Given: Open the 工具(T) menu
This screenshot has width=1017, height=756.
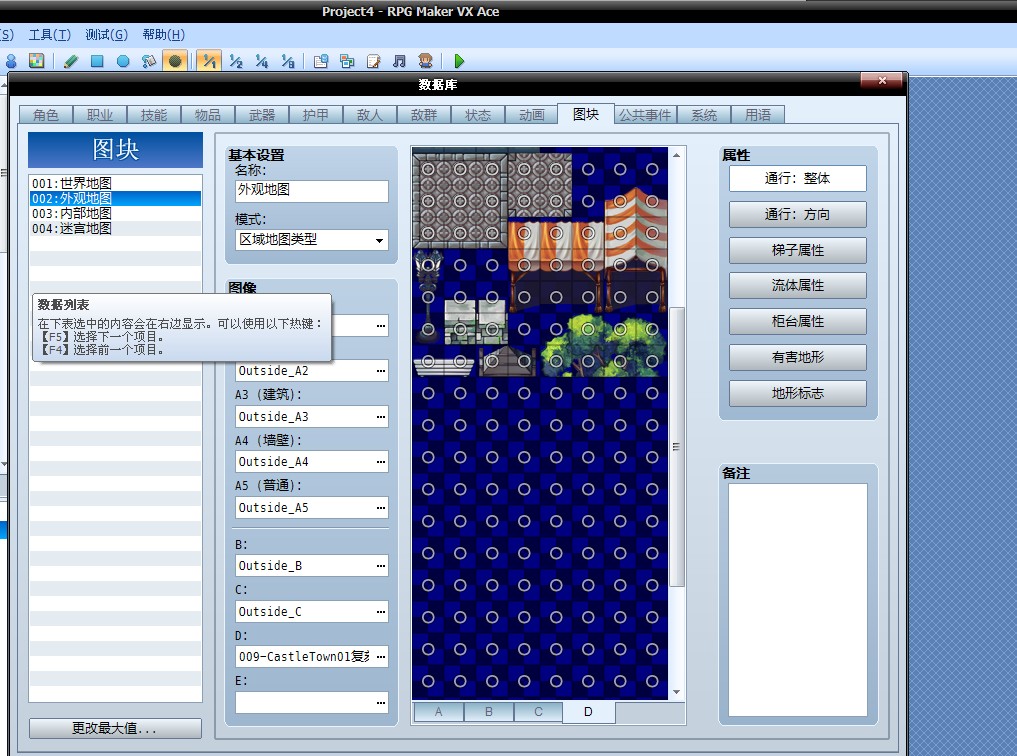Looking at the screenshot, I should pyautogui.click(x=50, y=35).
